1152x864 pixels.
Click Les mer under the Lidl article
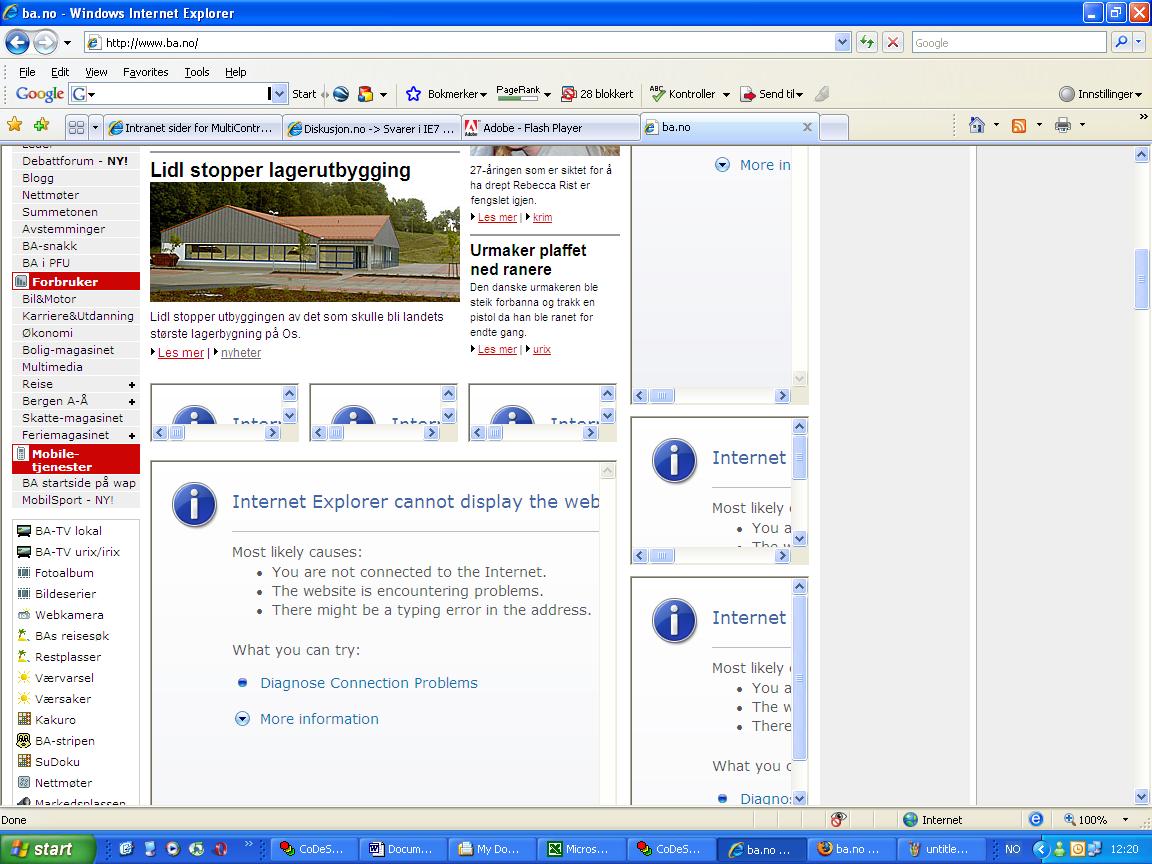pos(181,353)
